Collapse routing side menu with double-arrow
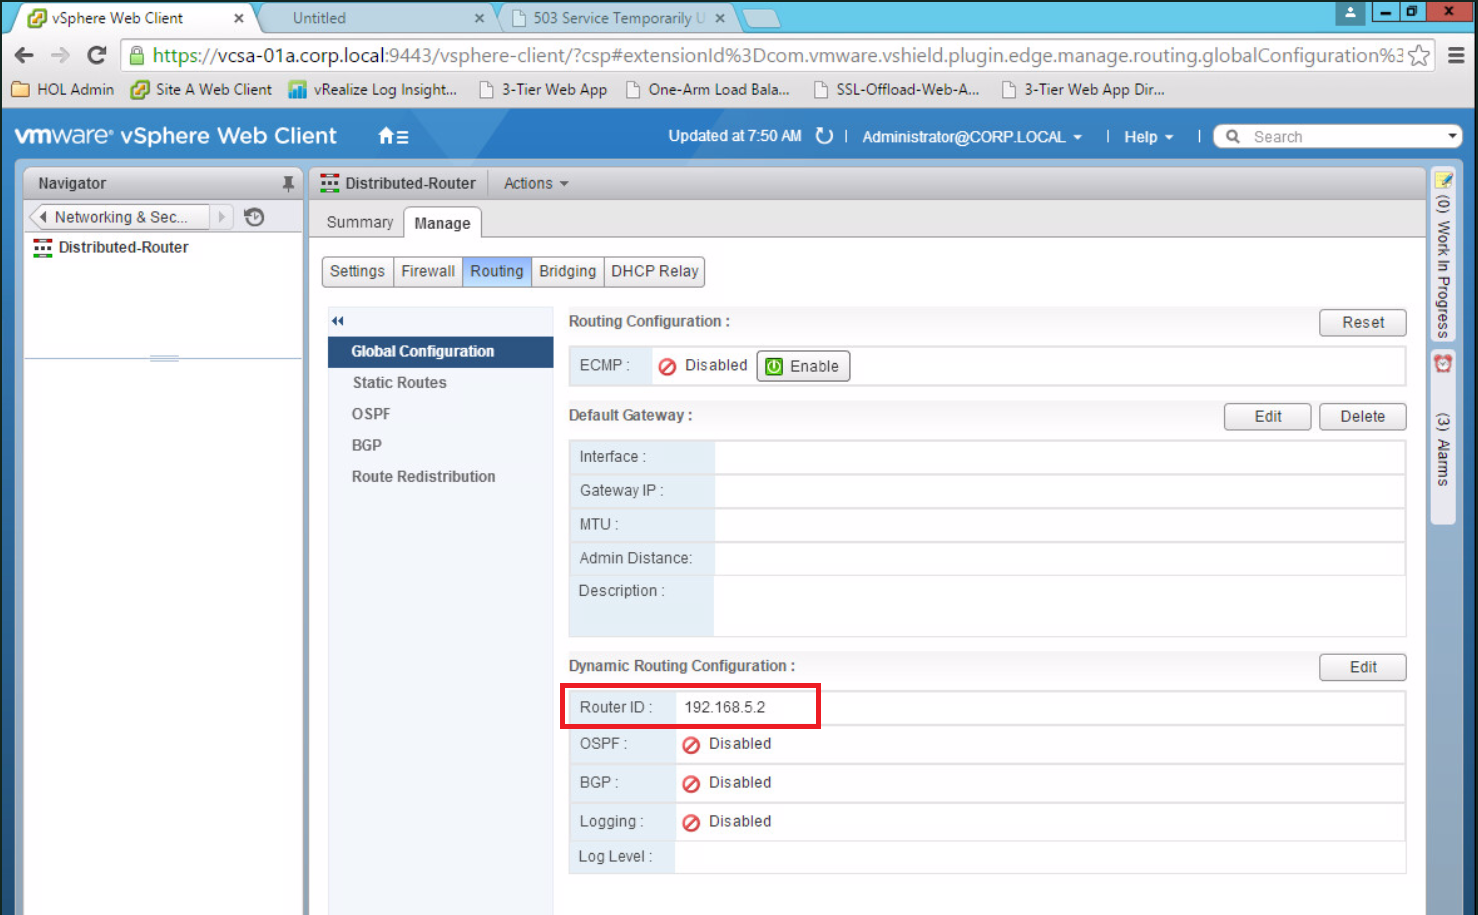Viewport: 1478px width, 915px height. (x=338, y=321)
